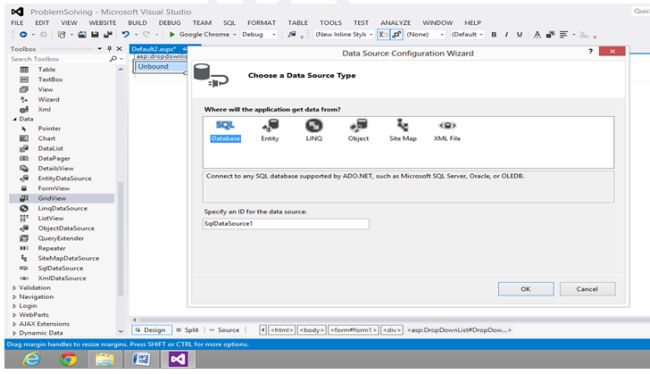Switch to Design view
The image size is (650, 374).
[151, 330]
